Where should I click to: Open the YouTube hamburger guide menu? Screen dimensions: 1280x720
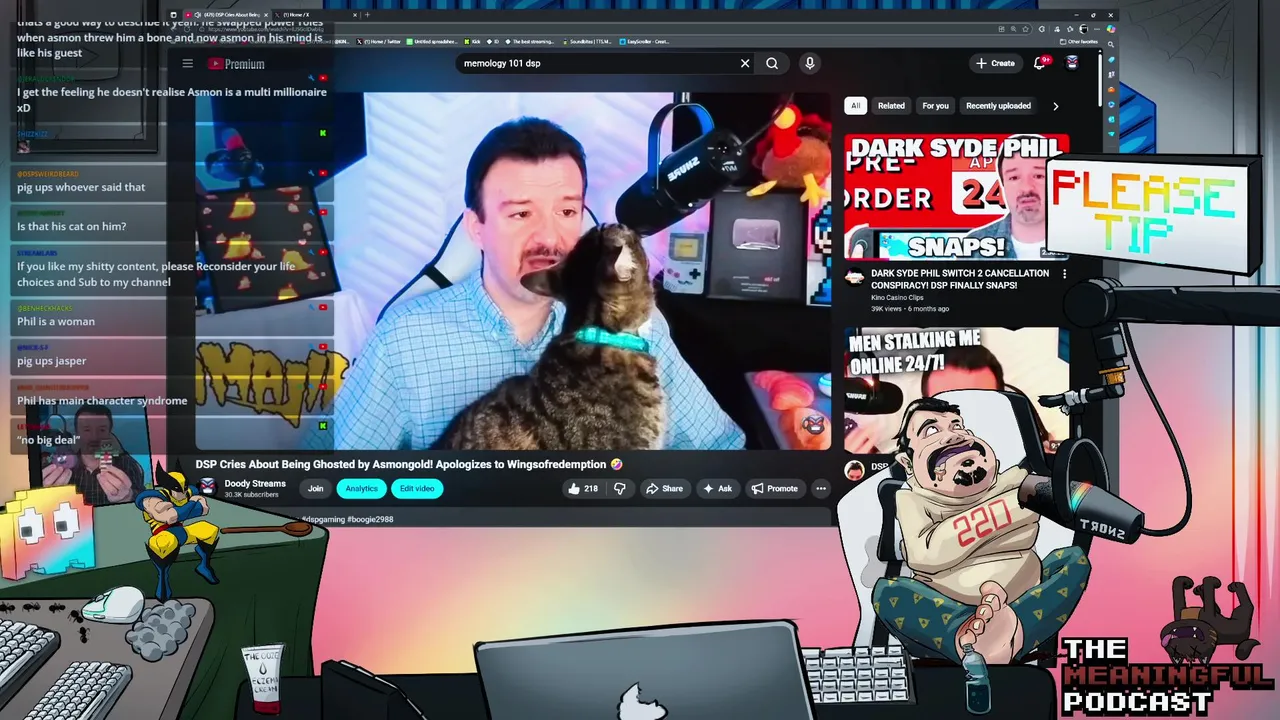pos(187,64)
